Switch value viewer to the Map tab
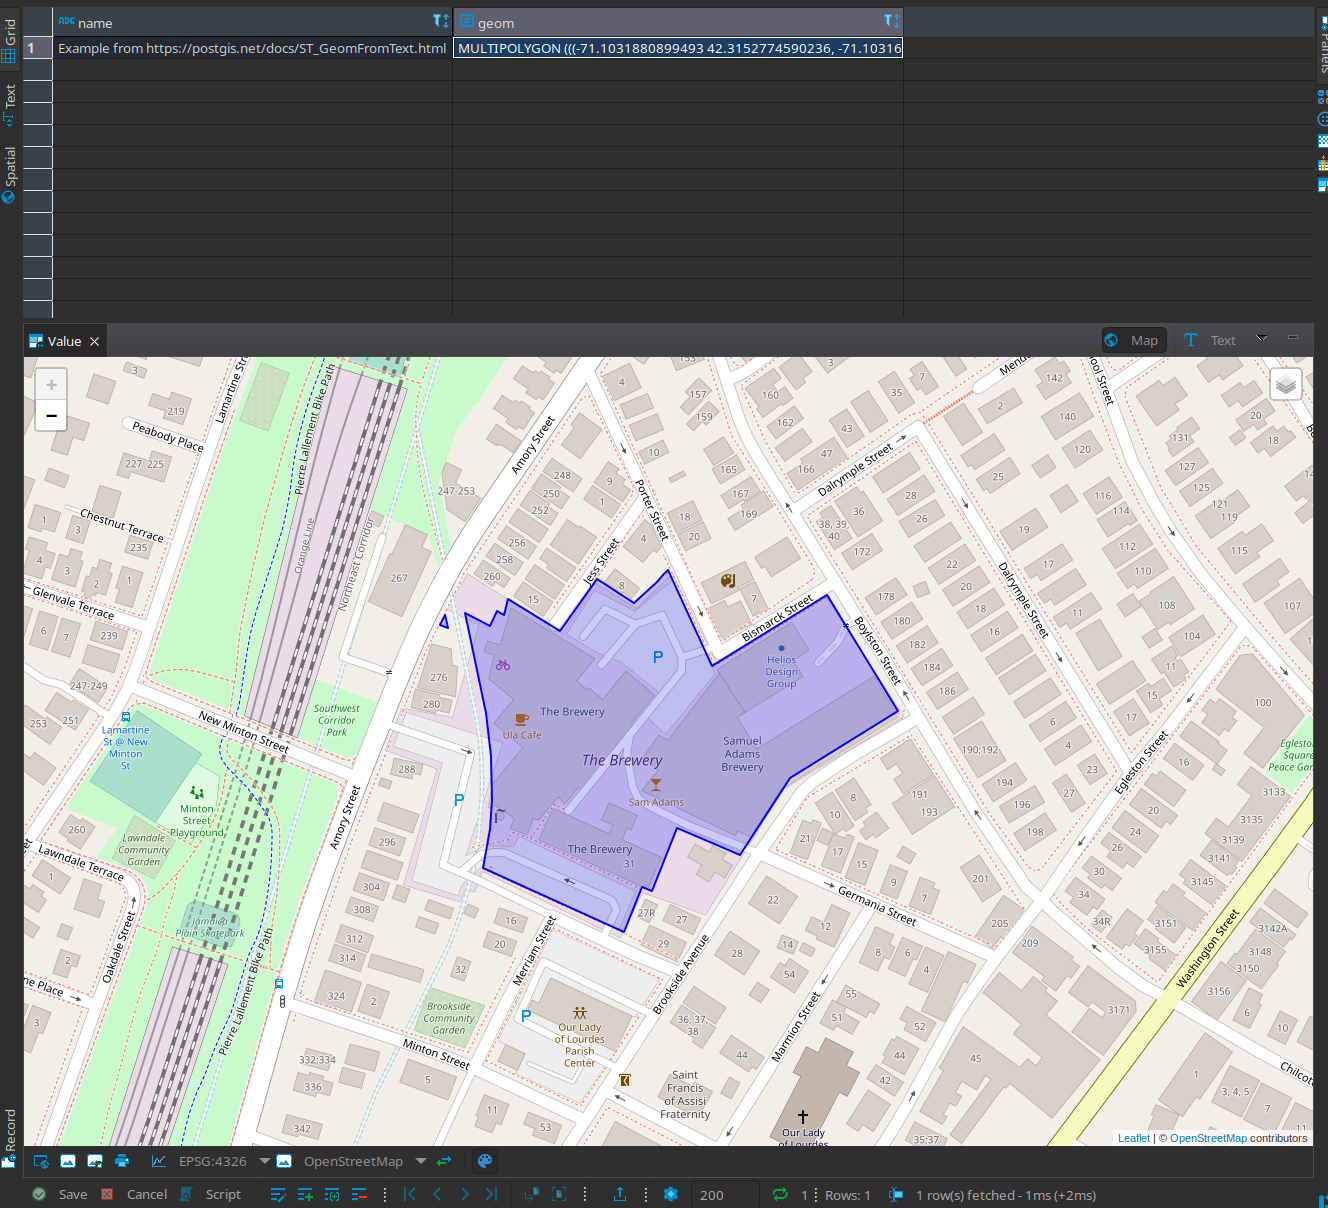 click(1134, 340)
